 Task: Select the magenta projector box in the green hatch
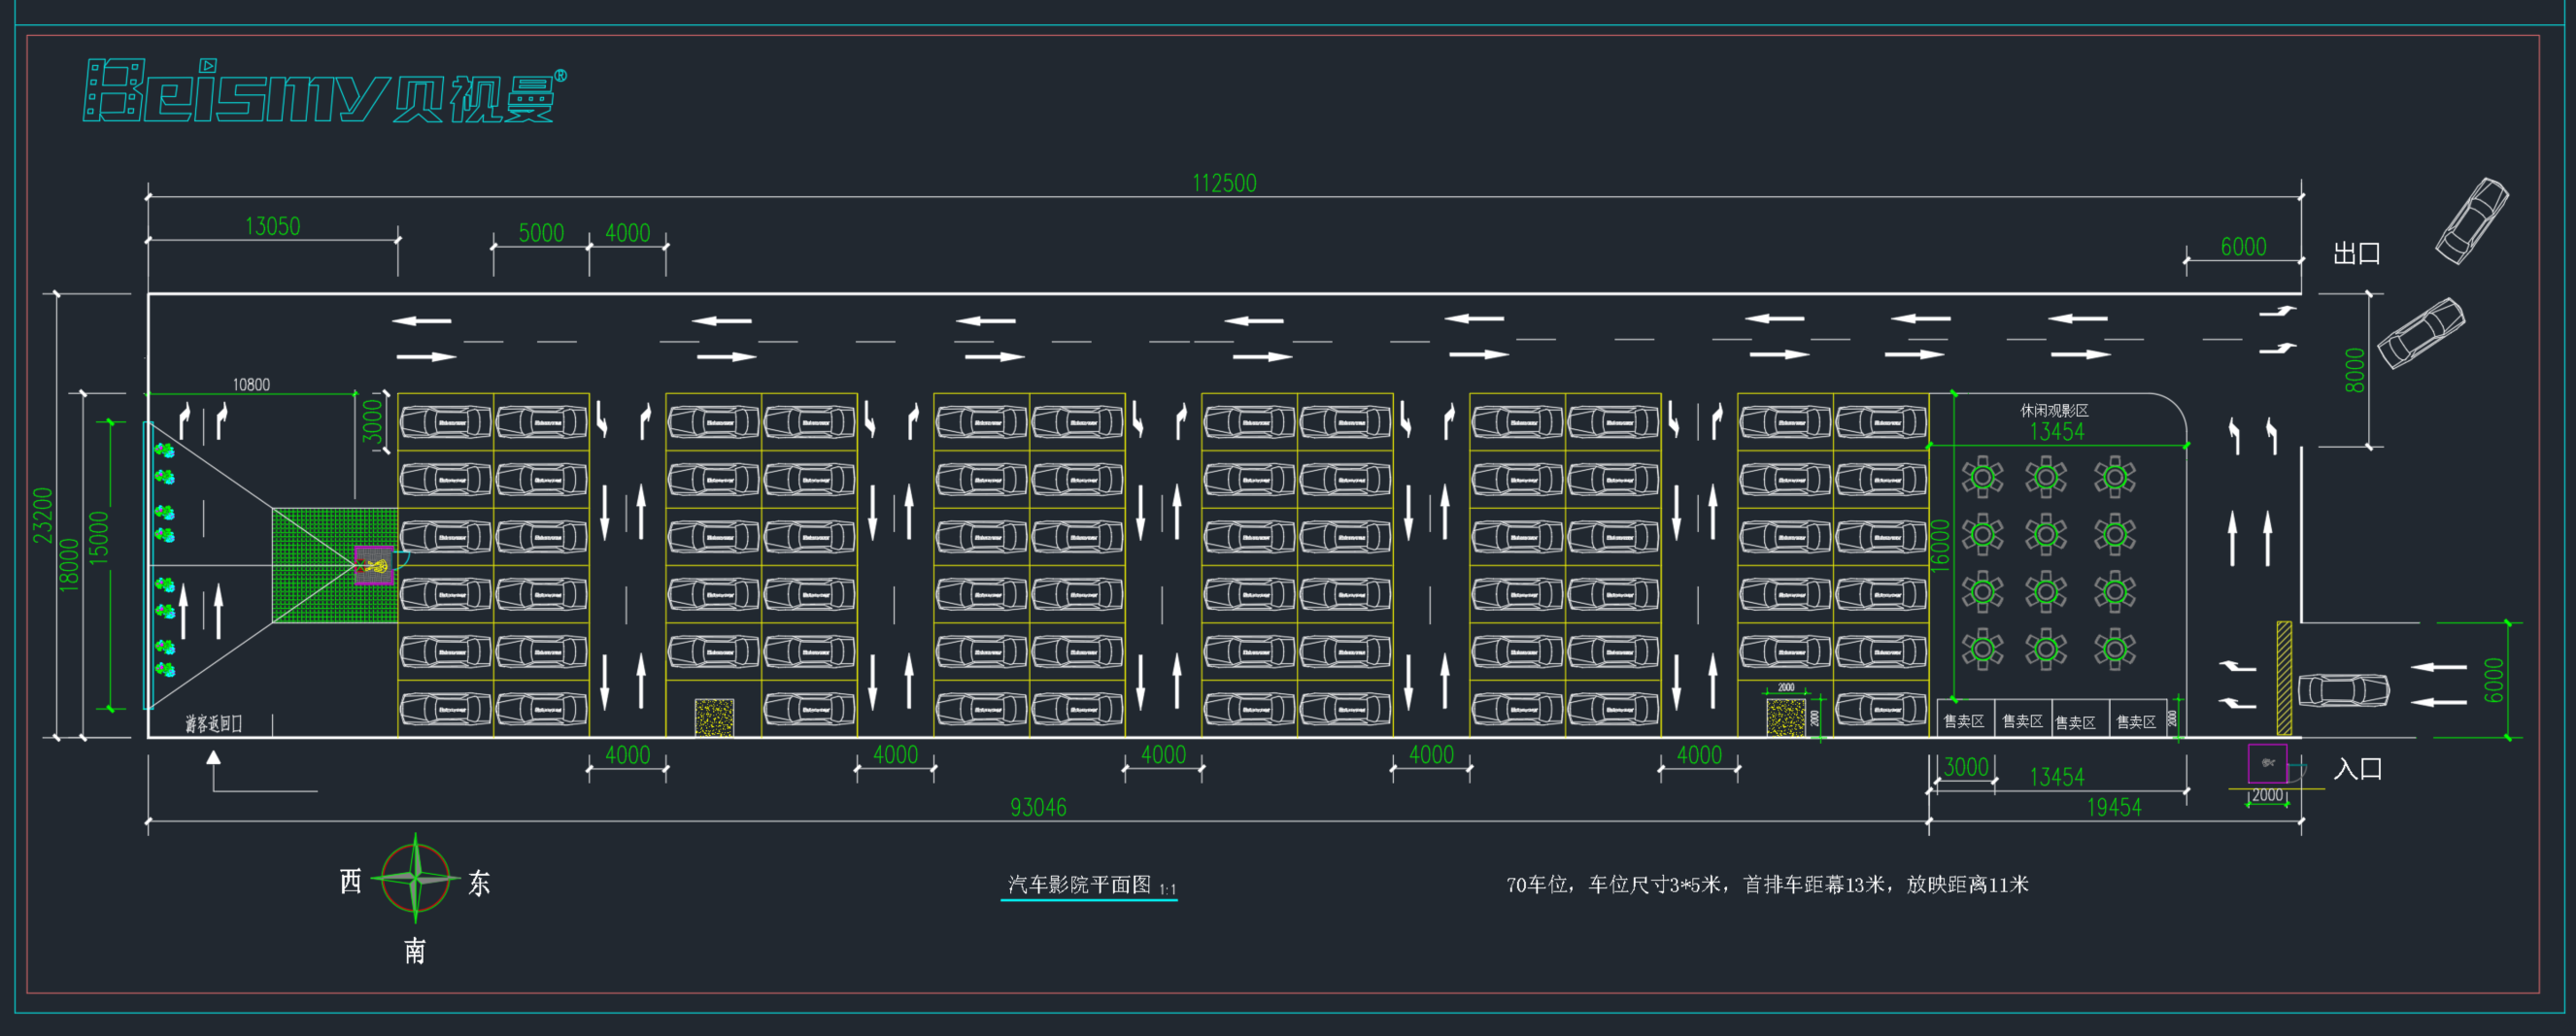point(374,565)
